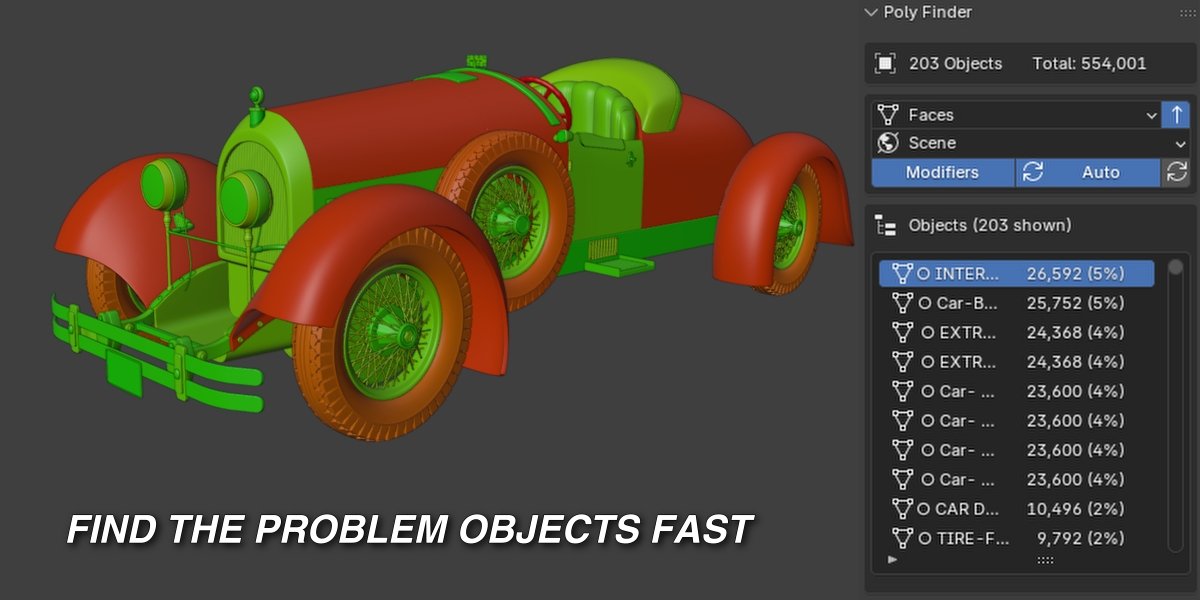Image resolution: width=1200 pixels, height=600 pixels.
Task: Click the refresh icon right of Auto
Action: click(x=1176, y=172)
